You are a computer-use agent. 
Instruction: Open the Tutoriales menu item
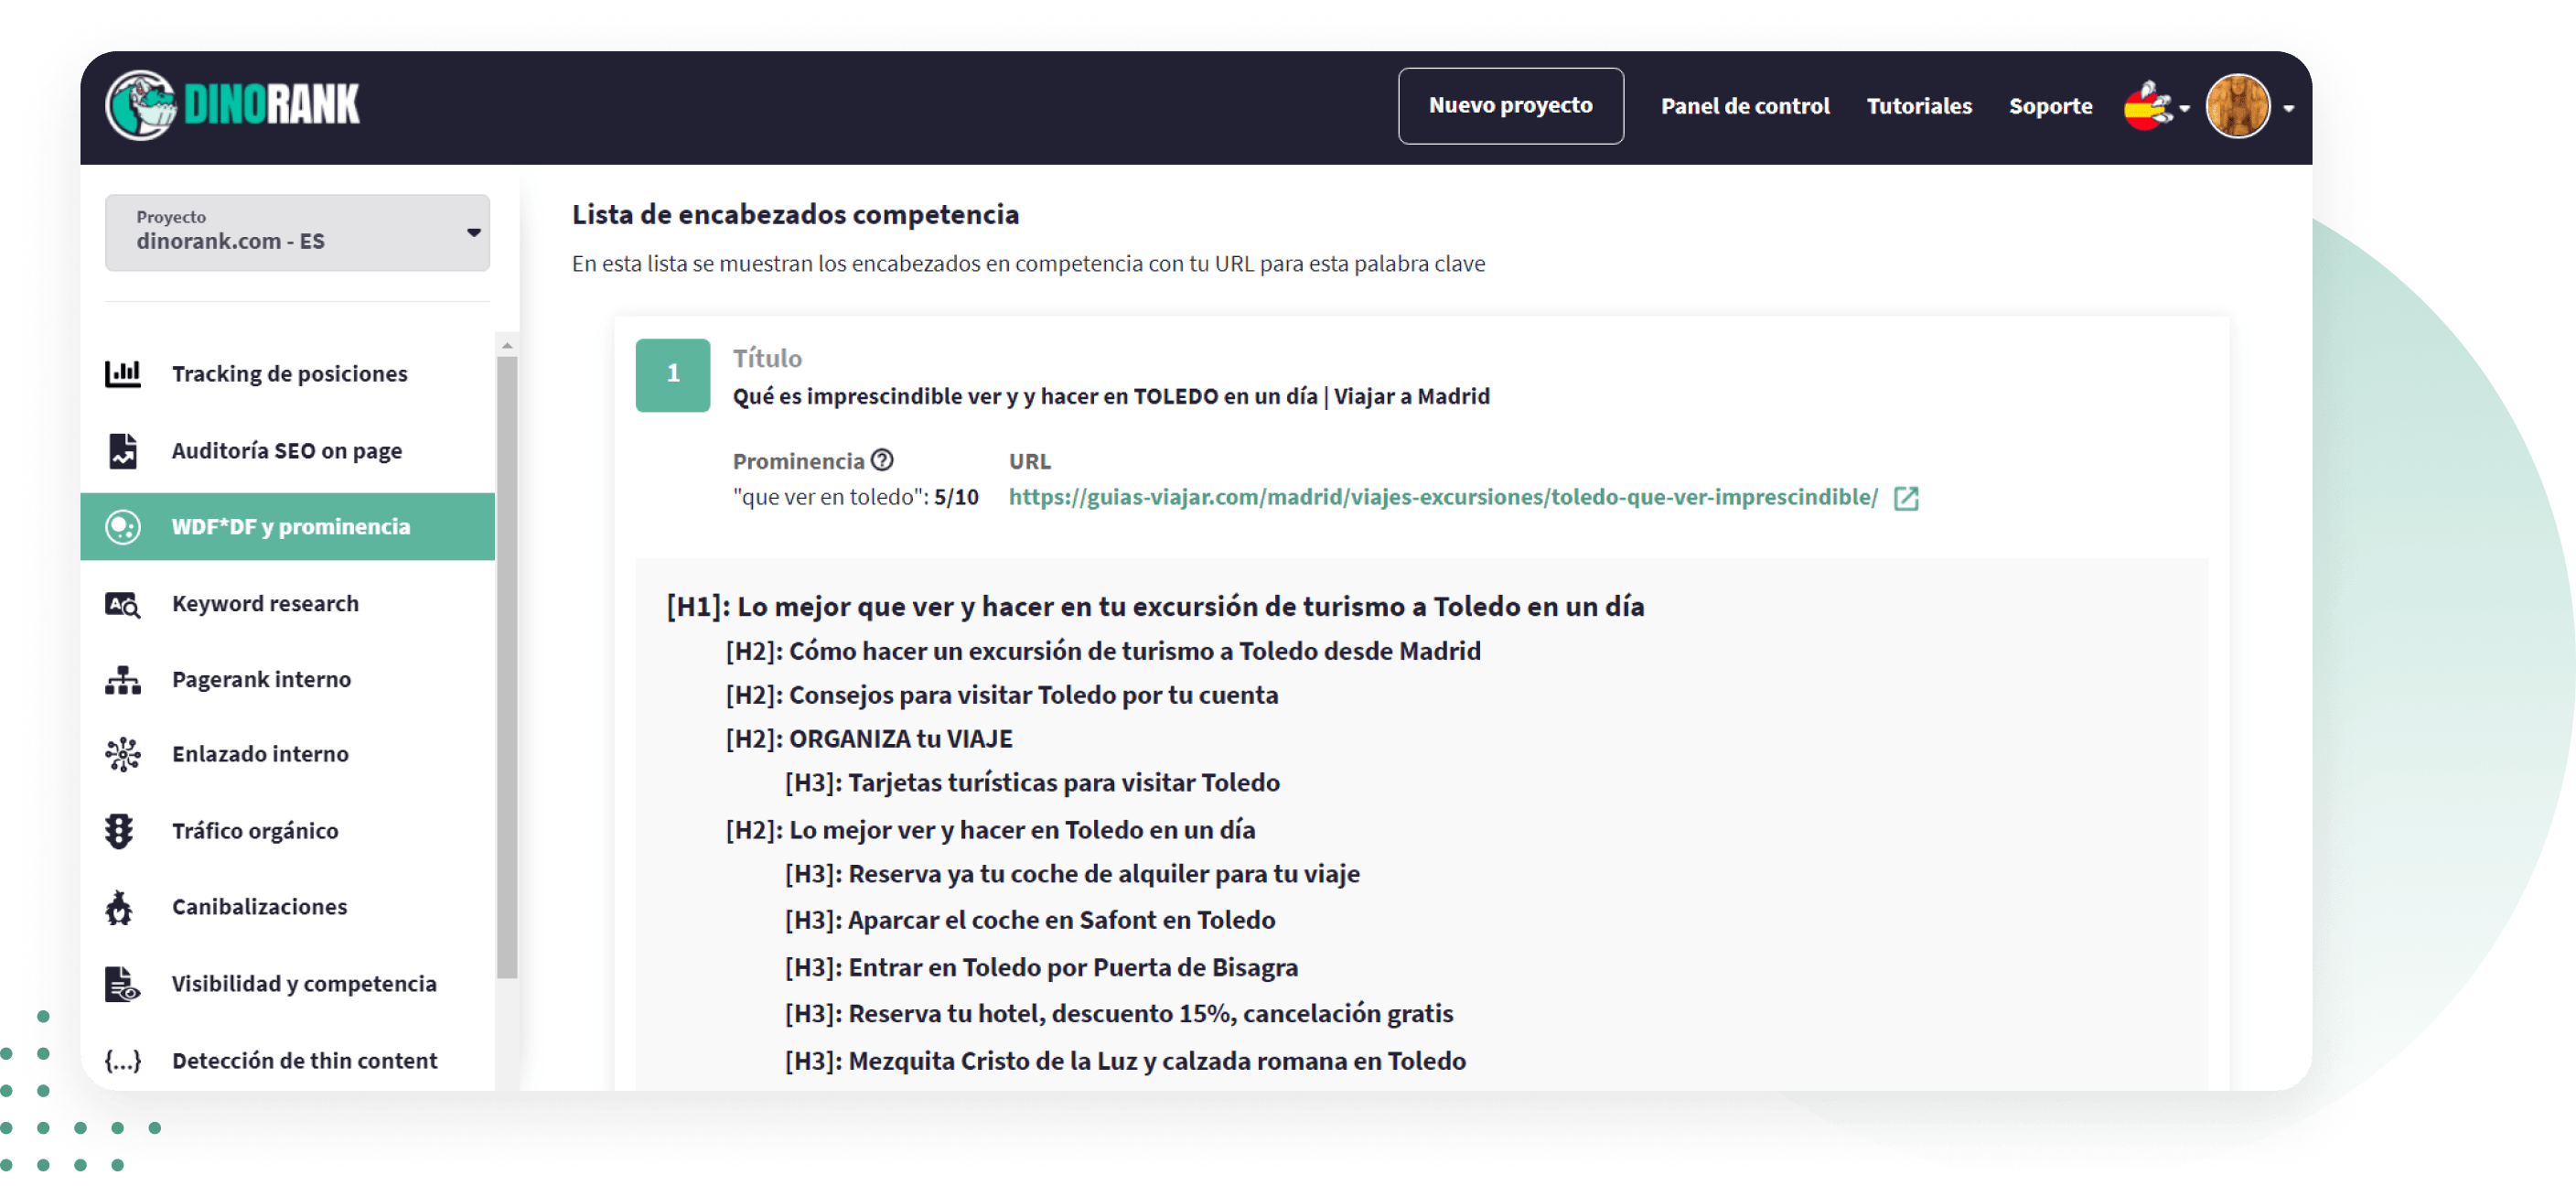[1918, 106]
